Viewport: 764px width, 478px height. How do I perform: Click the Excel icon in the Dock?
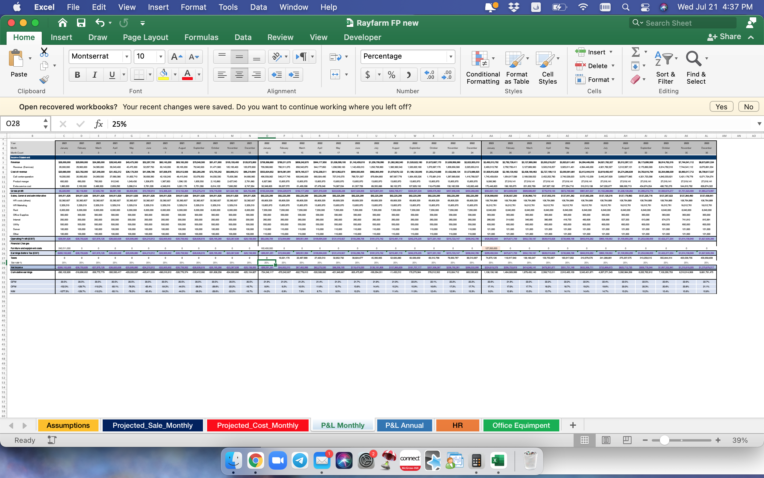[498, 460]
